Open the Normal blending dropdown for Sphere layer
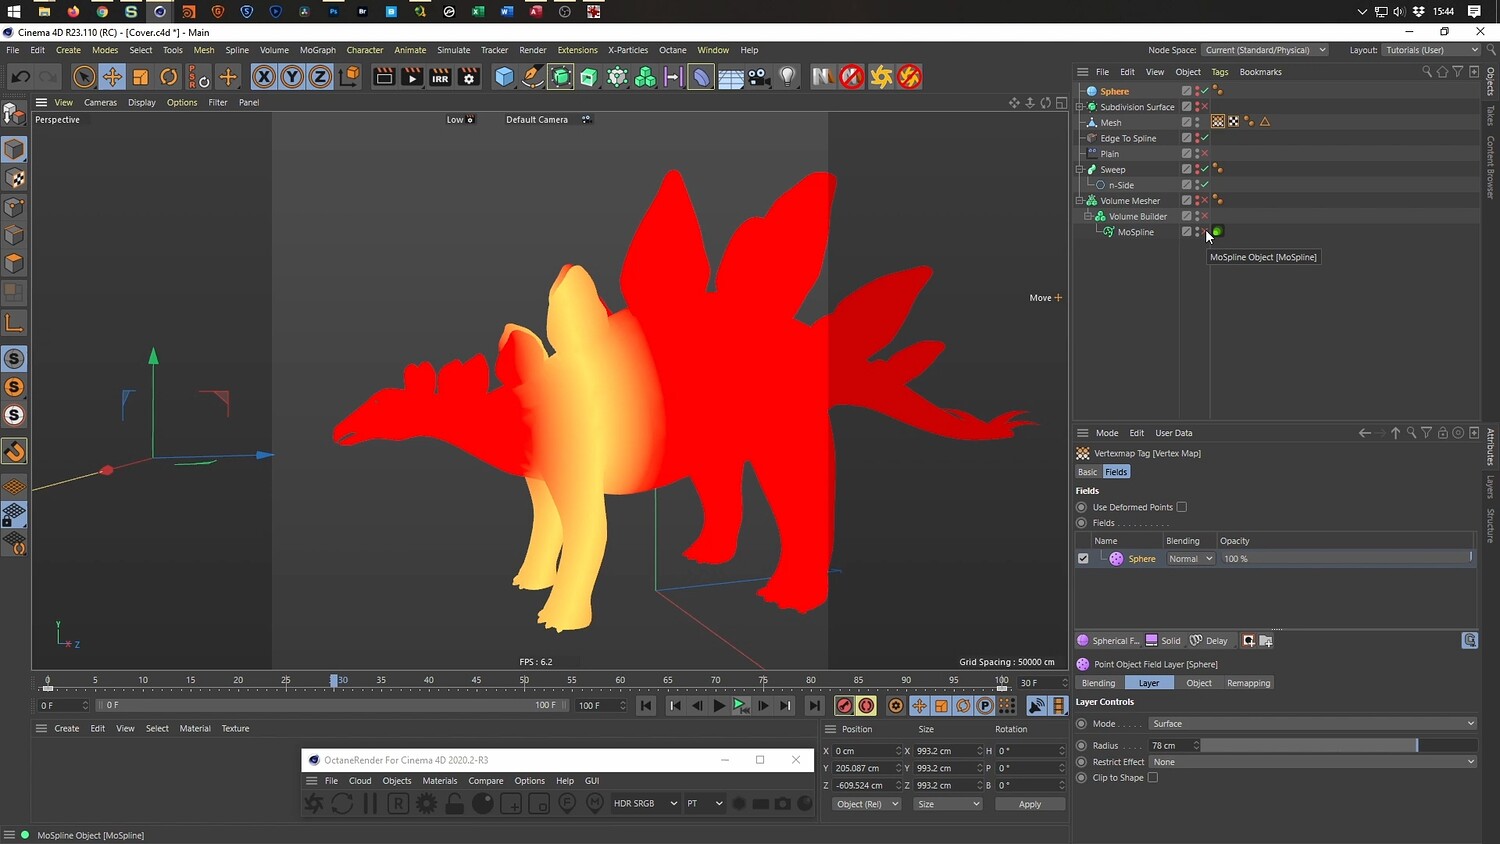Screen dimensions: 1500x844 click(x=1190, y=559)
